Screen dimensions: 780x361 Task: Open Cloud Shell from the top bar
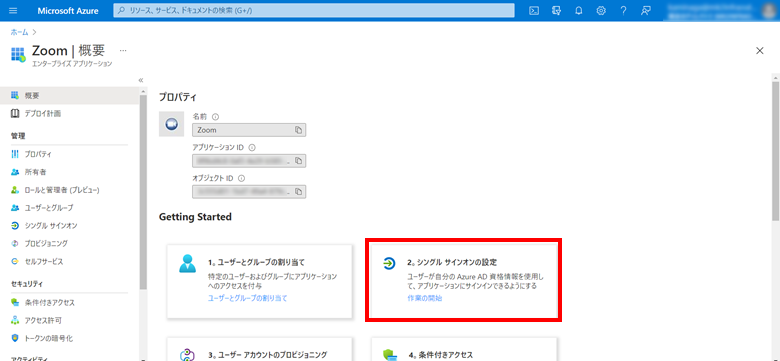534,10
